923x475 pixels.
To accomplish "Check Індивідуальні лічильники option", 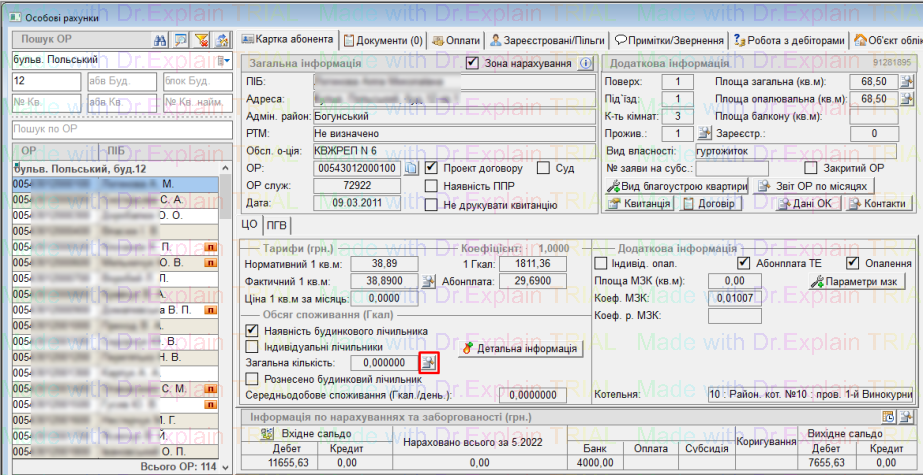I will pos(252,346).
